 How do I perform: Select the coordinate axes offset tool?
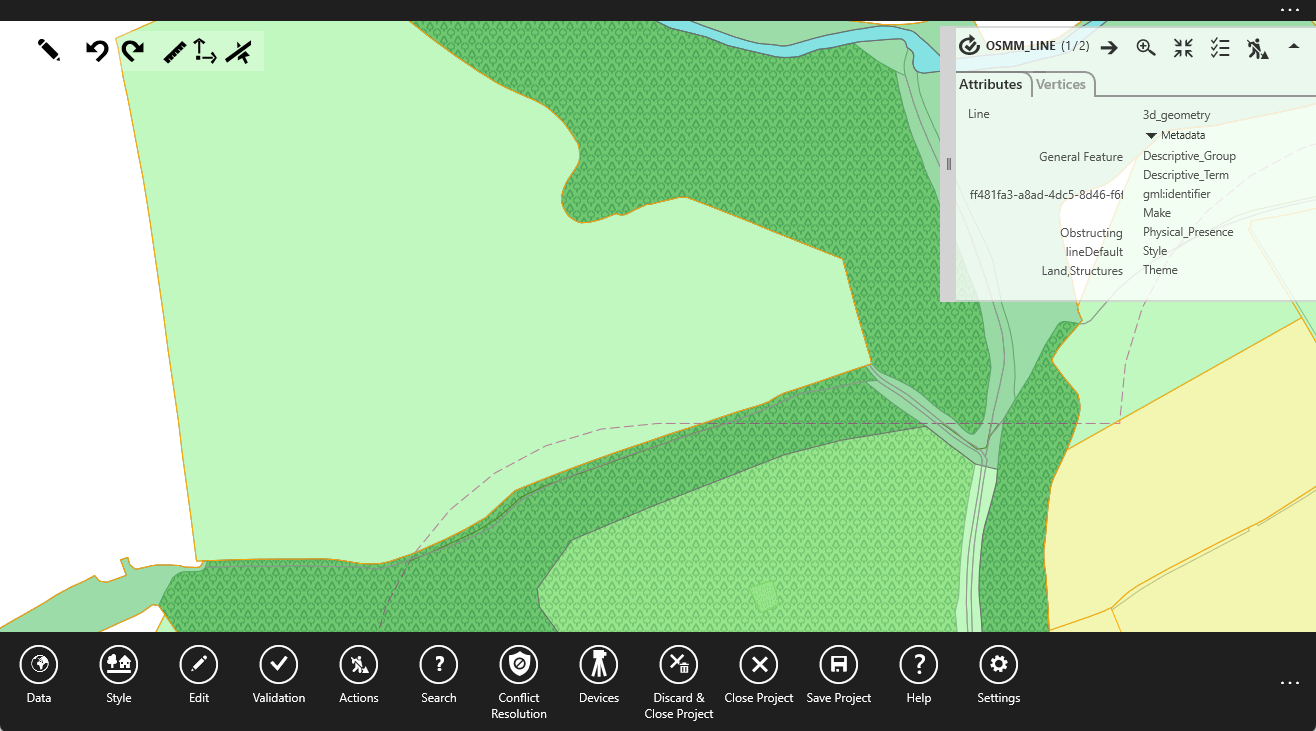click(205, 51)
